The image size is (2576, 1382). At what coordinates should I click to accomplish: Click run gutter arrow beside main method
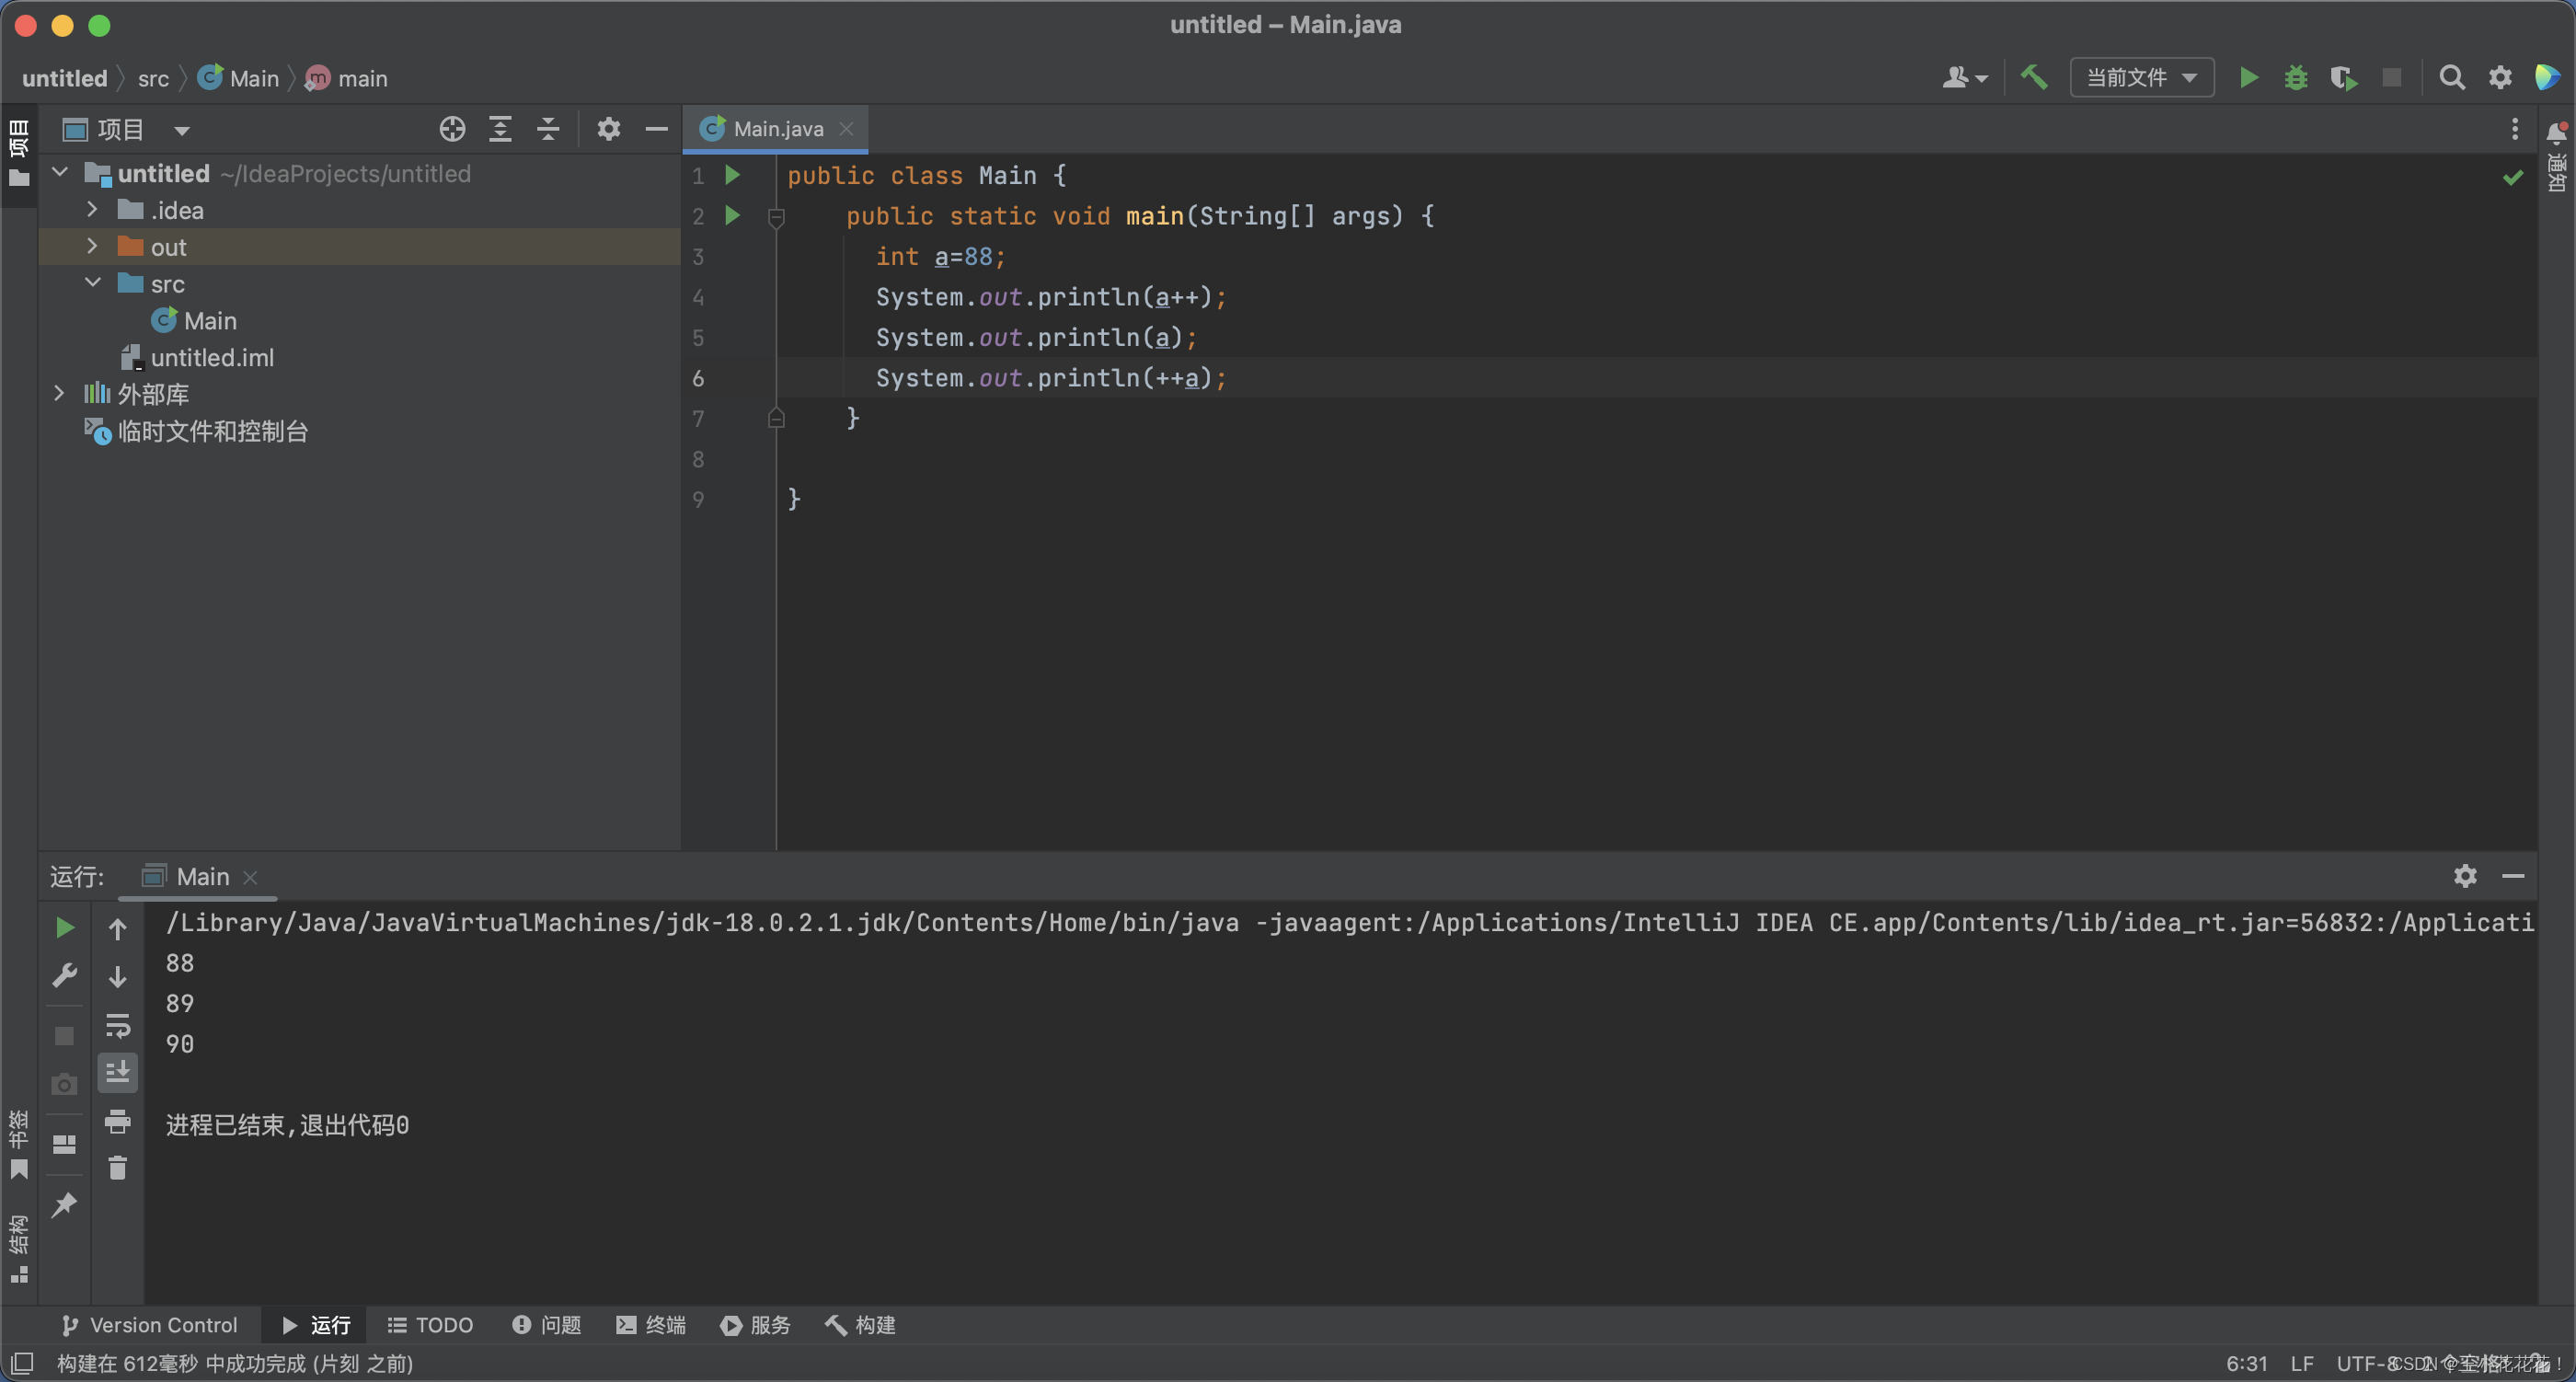[732, 216]
